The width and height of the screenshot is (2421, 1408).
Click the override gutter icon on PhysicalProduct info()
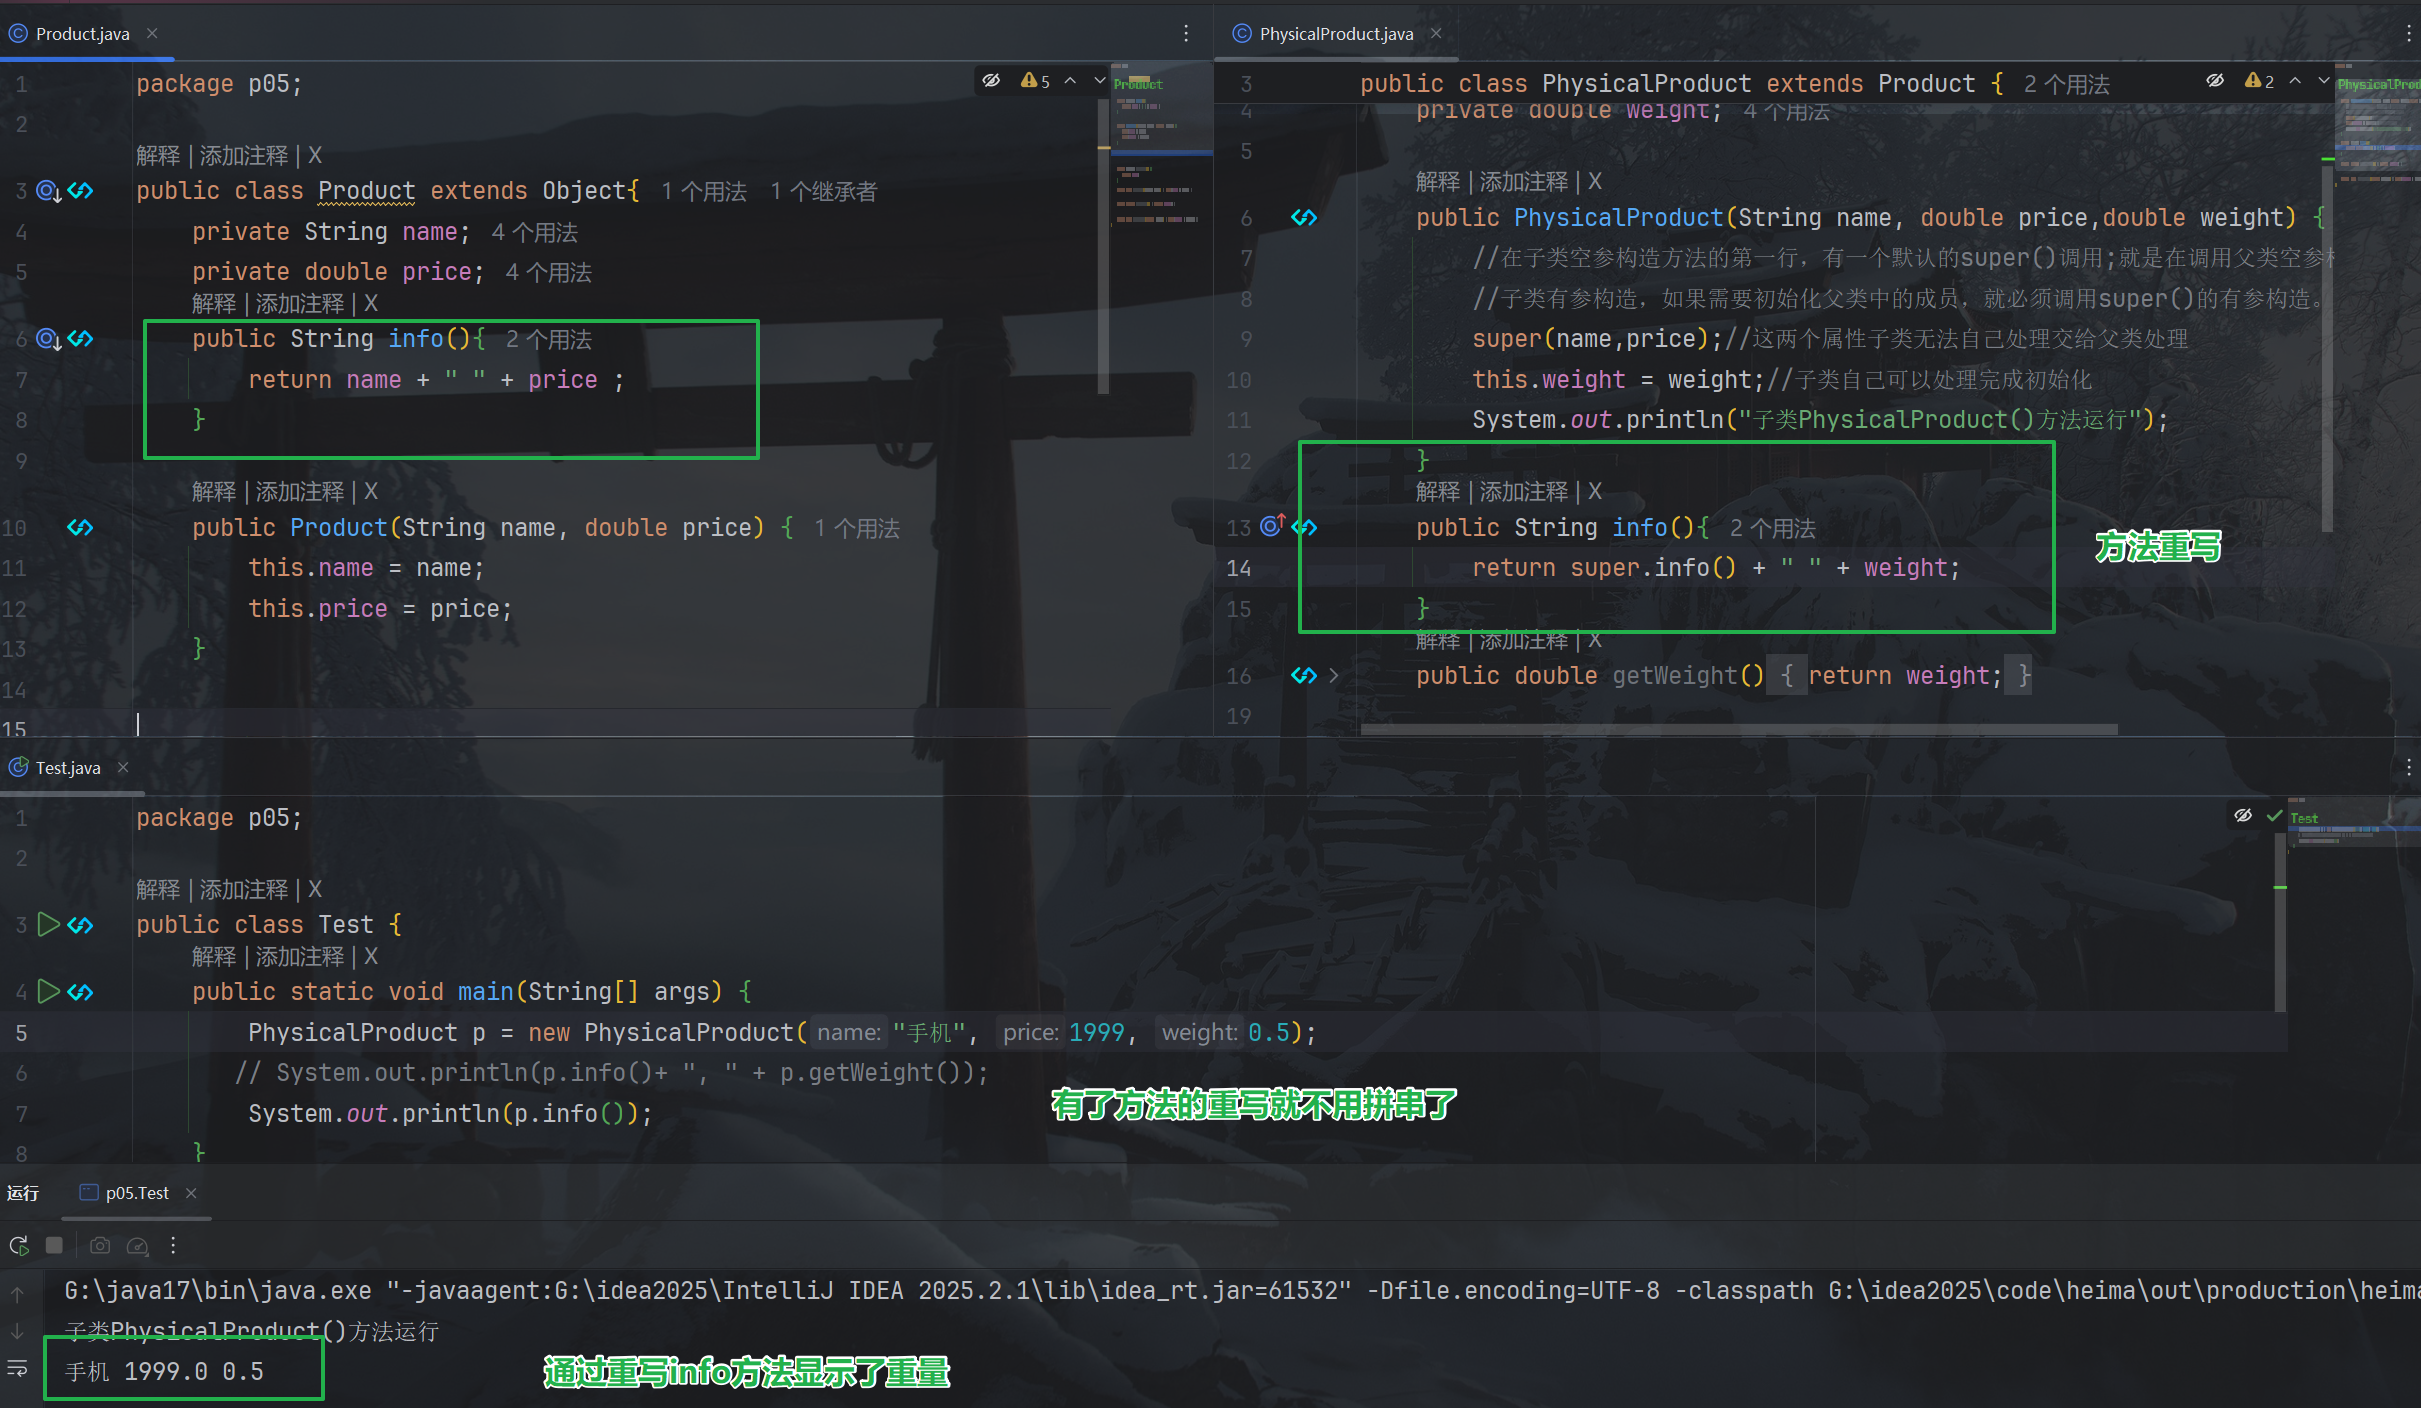tap(1272, 526)
